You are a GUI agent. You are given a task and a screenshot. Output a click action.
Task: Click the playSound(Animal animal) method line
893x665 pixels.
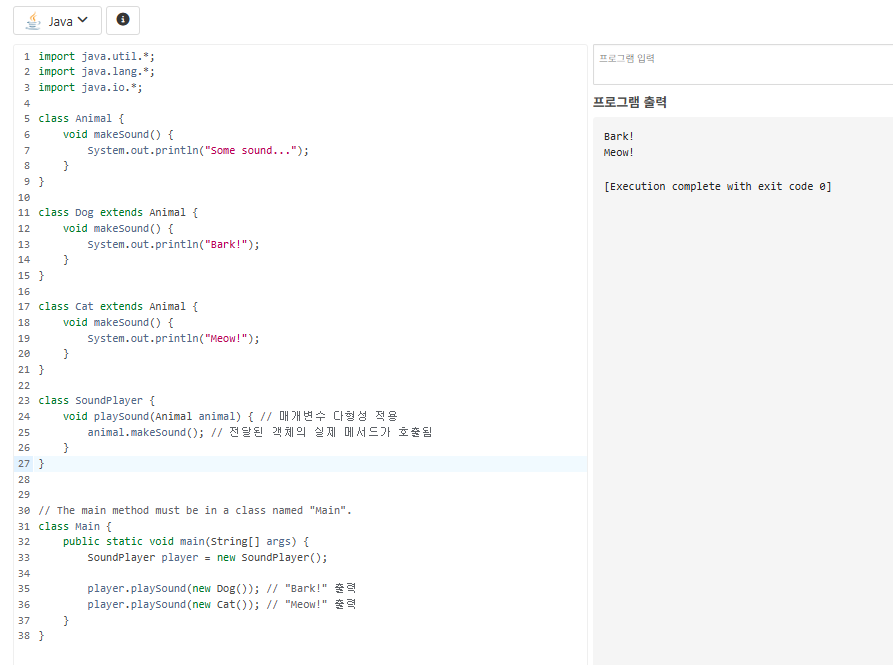point(230,416)
